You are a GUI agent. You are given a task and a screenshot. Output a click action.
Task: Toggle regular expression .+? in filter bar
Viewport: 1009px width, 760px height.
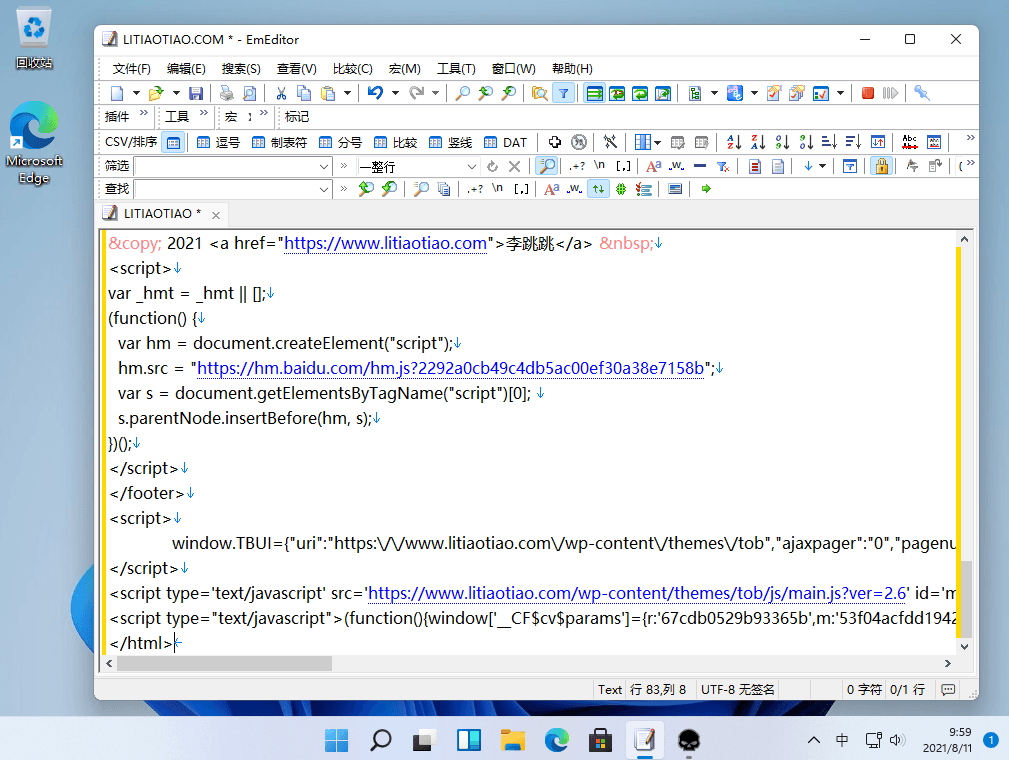click(x=577, y=166)
